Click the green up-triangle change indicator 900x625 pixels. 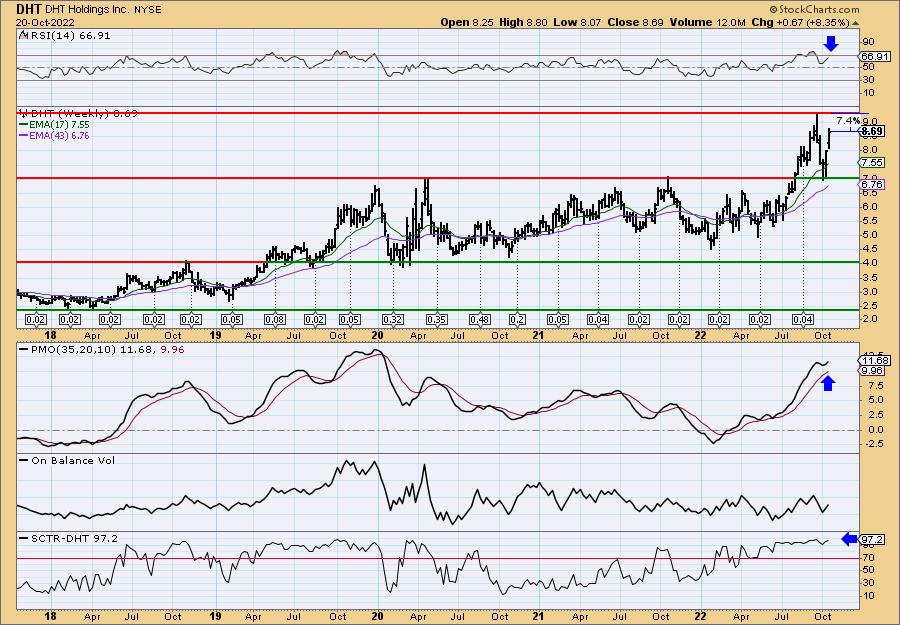pyautogui.click(x=855, y=23)
